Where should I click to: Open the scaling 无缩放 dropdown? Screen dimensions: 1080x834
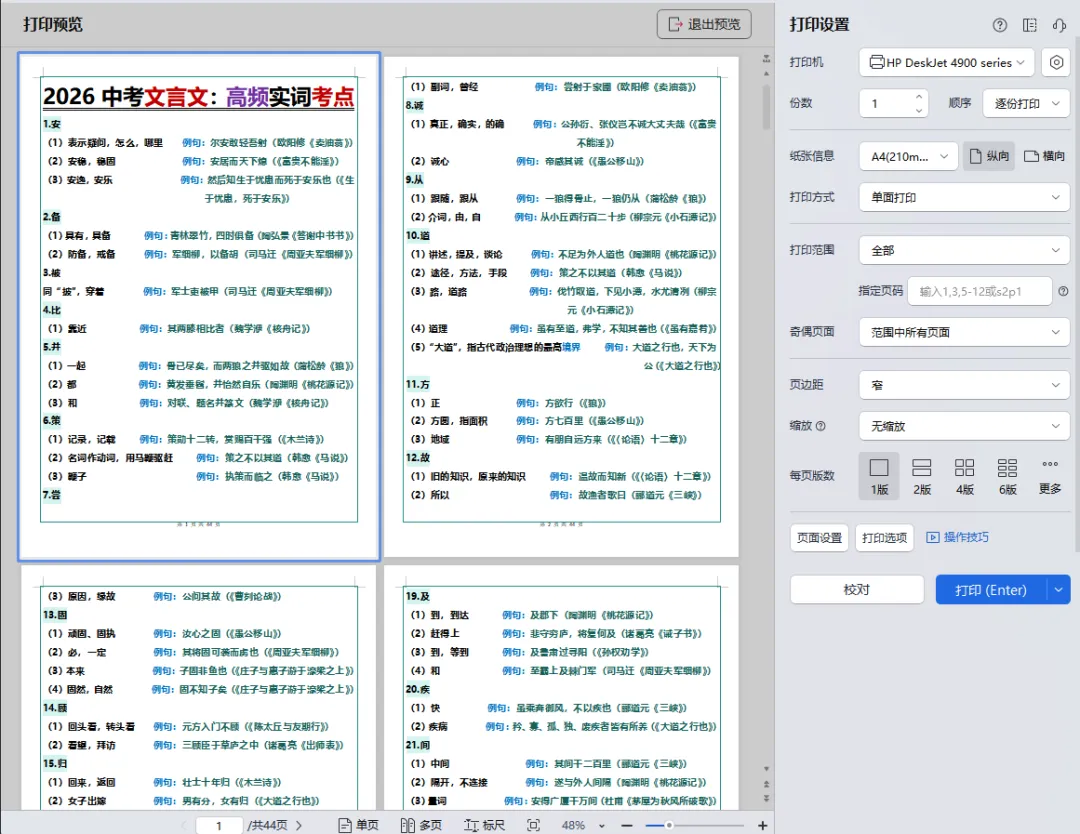(x=964, y=426)
